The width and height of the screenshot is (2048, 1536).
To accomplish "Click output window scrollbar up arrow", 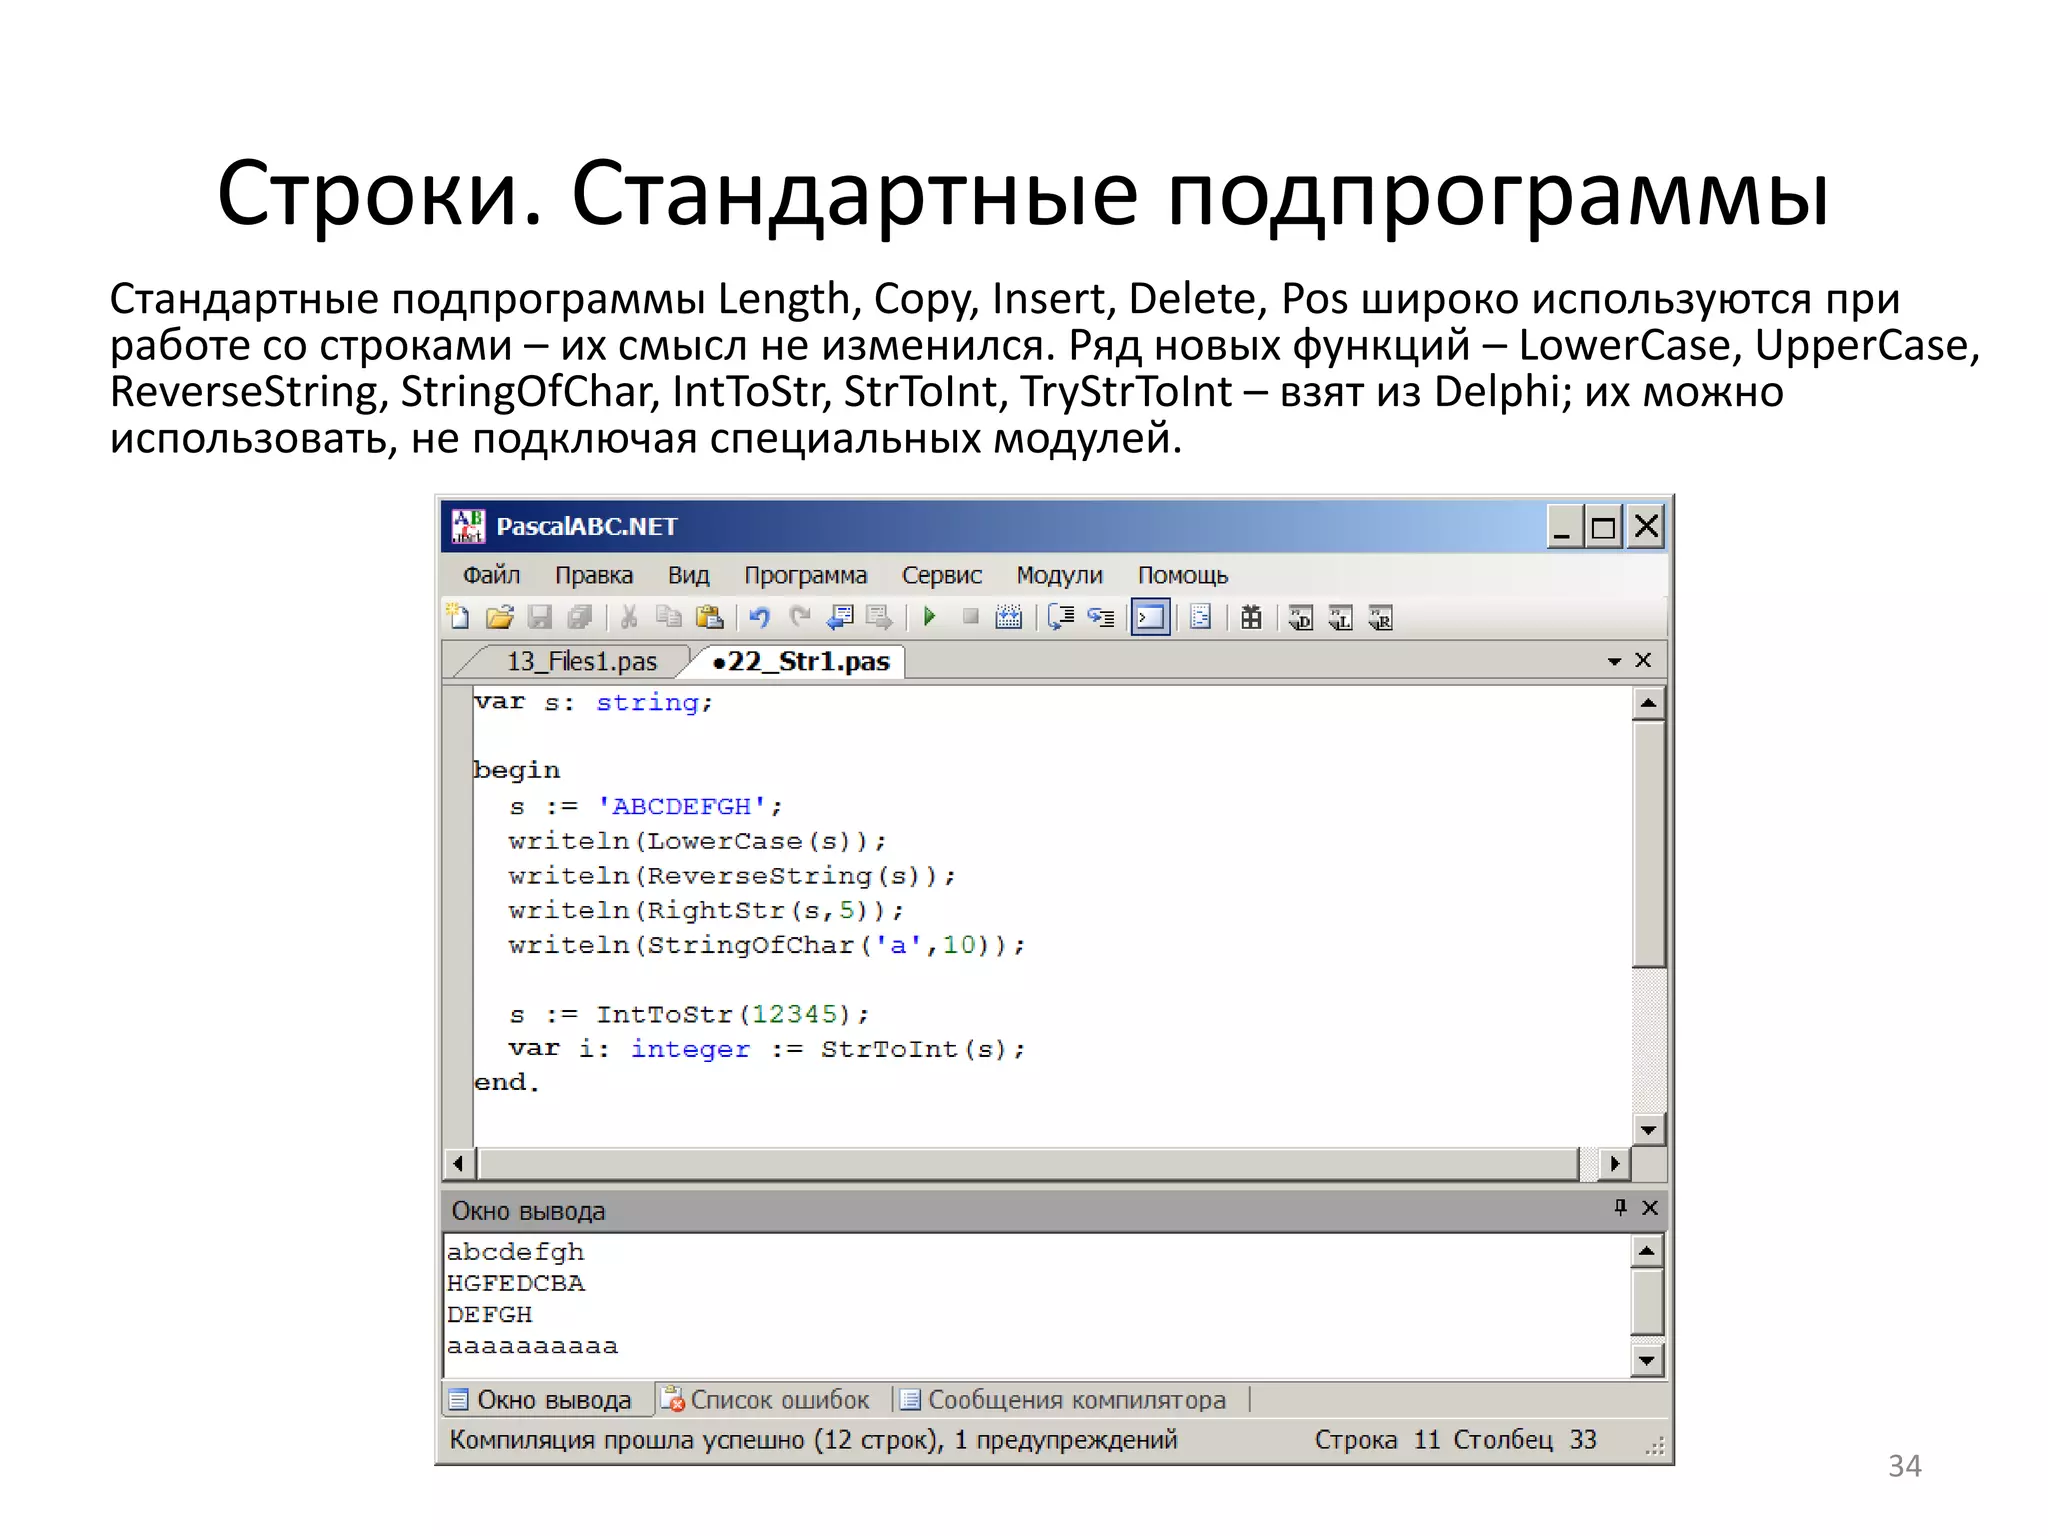I will click(1646, 1251).
